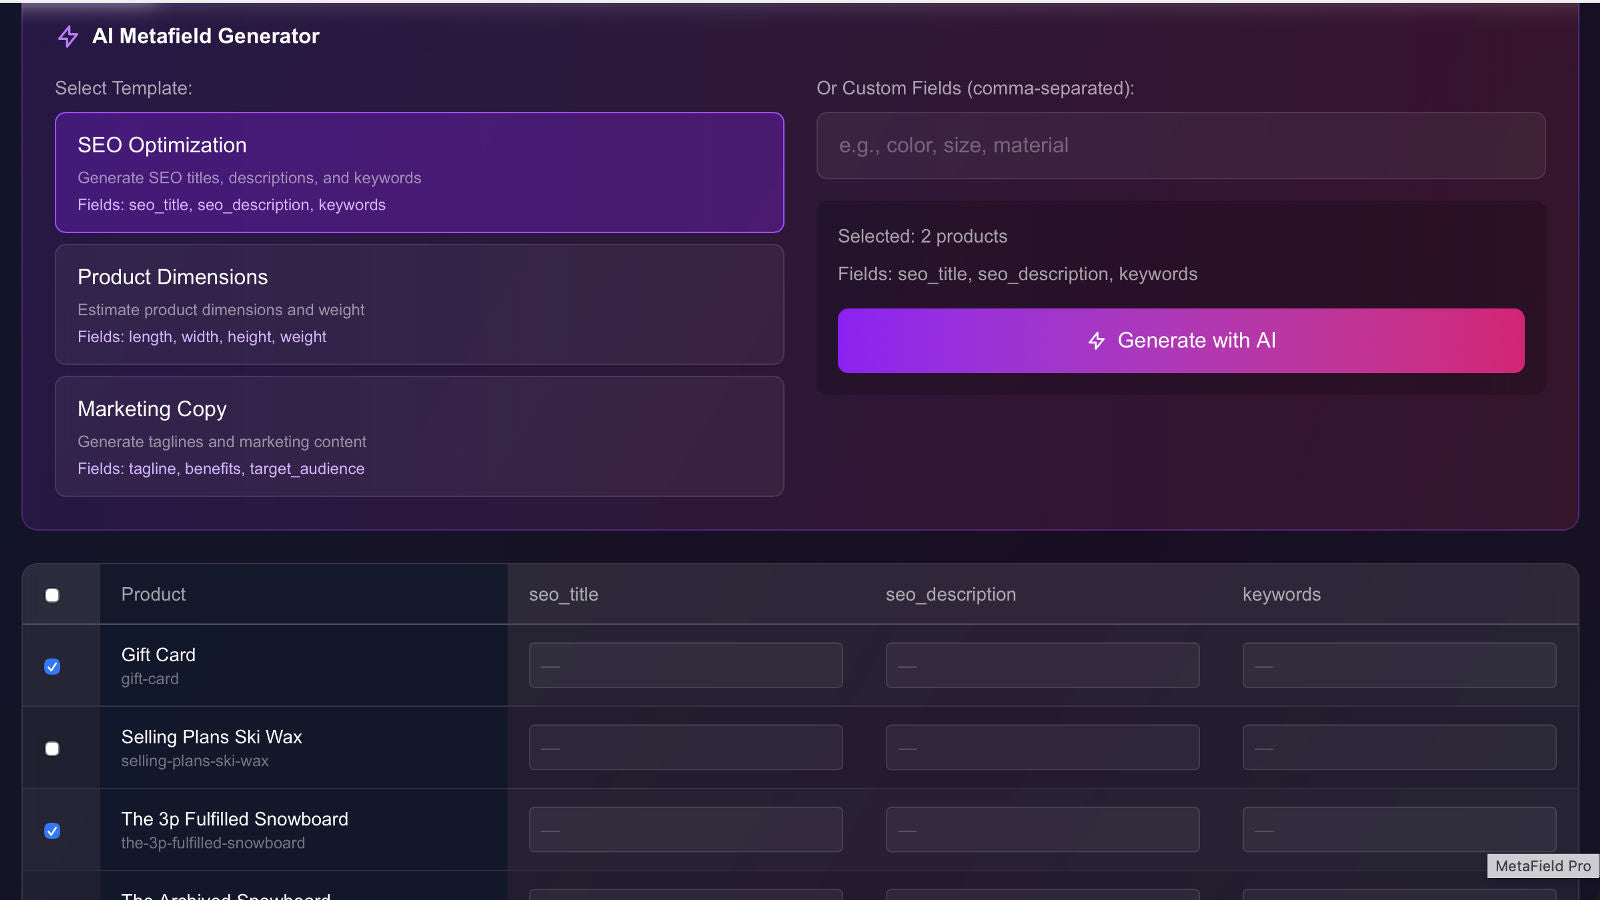Click the seo_title column header
The image size is (1600, 900).
(x=563, y=594)
